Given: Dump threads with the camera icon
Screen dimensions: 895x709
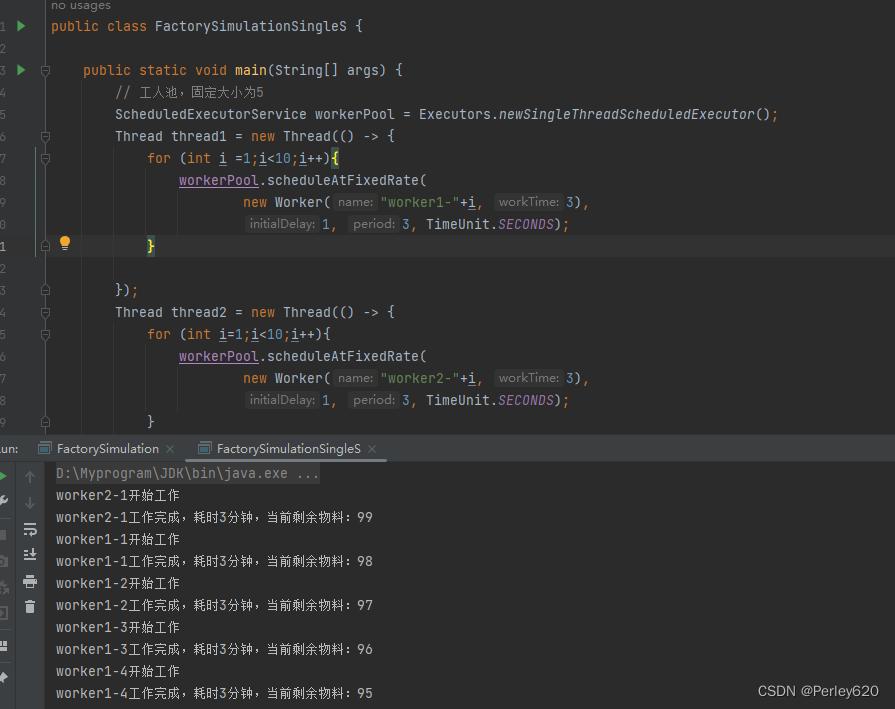Looking at the screenshot, I should coord(3,561).
